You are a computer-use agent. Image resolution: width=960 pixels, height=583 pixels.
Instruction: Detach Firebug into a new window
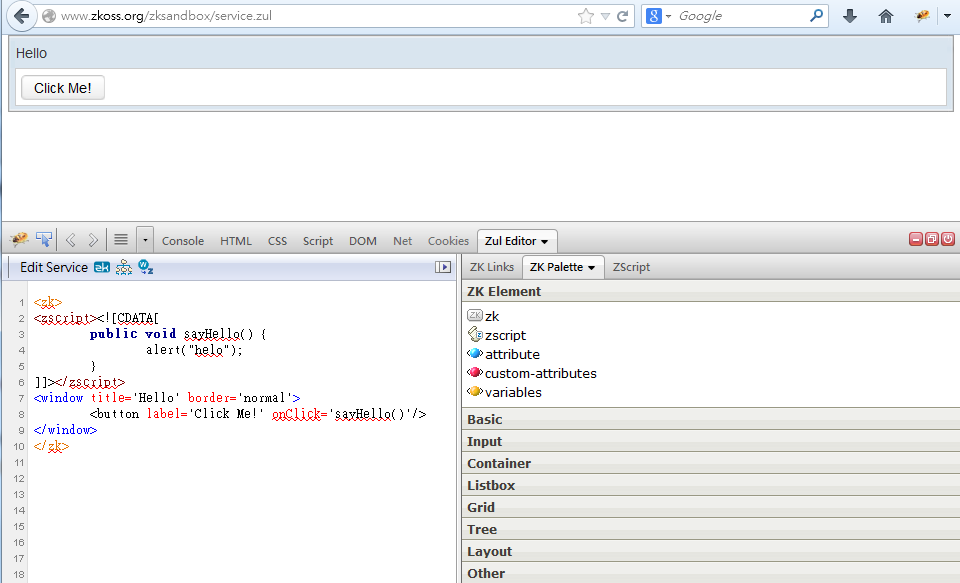tap(932, 239)
